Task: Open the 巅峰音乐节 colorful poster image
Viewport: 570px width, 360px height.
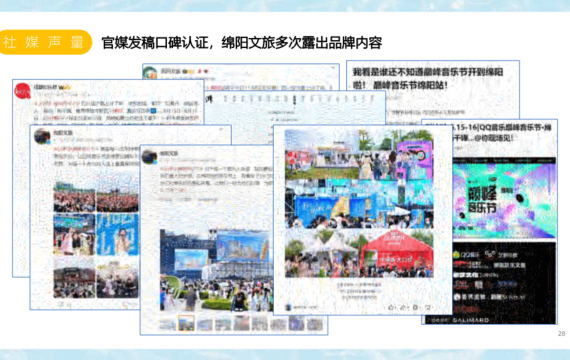Action: pyautogui.click(x=504, y=201)
